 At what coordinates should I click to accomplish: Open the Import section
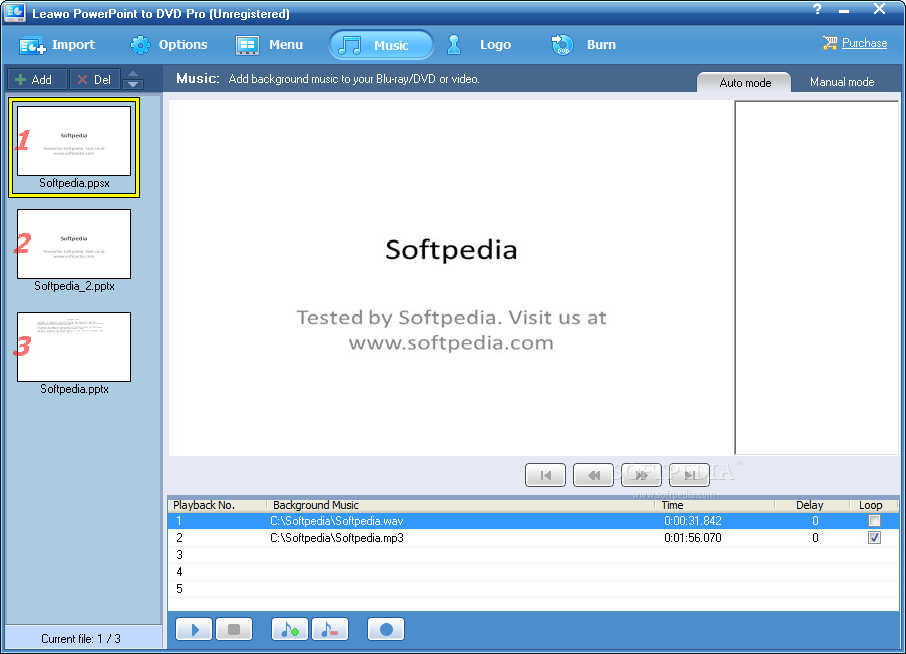pyautogui.click(x=57, y=45)
